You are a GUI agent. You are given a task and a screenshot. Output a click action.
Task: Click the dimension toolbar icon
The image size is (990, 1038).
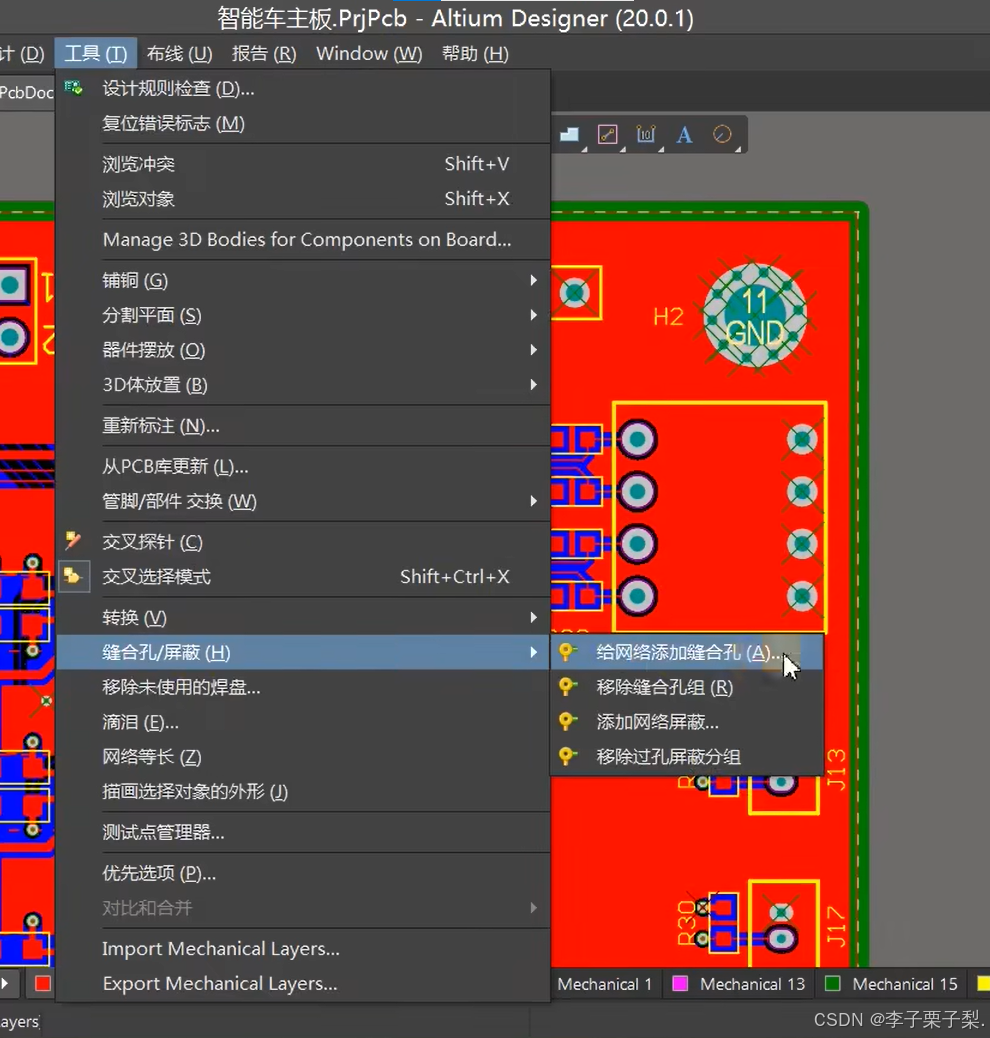(646, 135)
